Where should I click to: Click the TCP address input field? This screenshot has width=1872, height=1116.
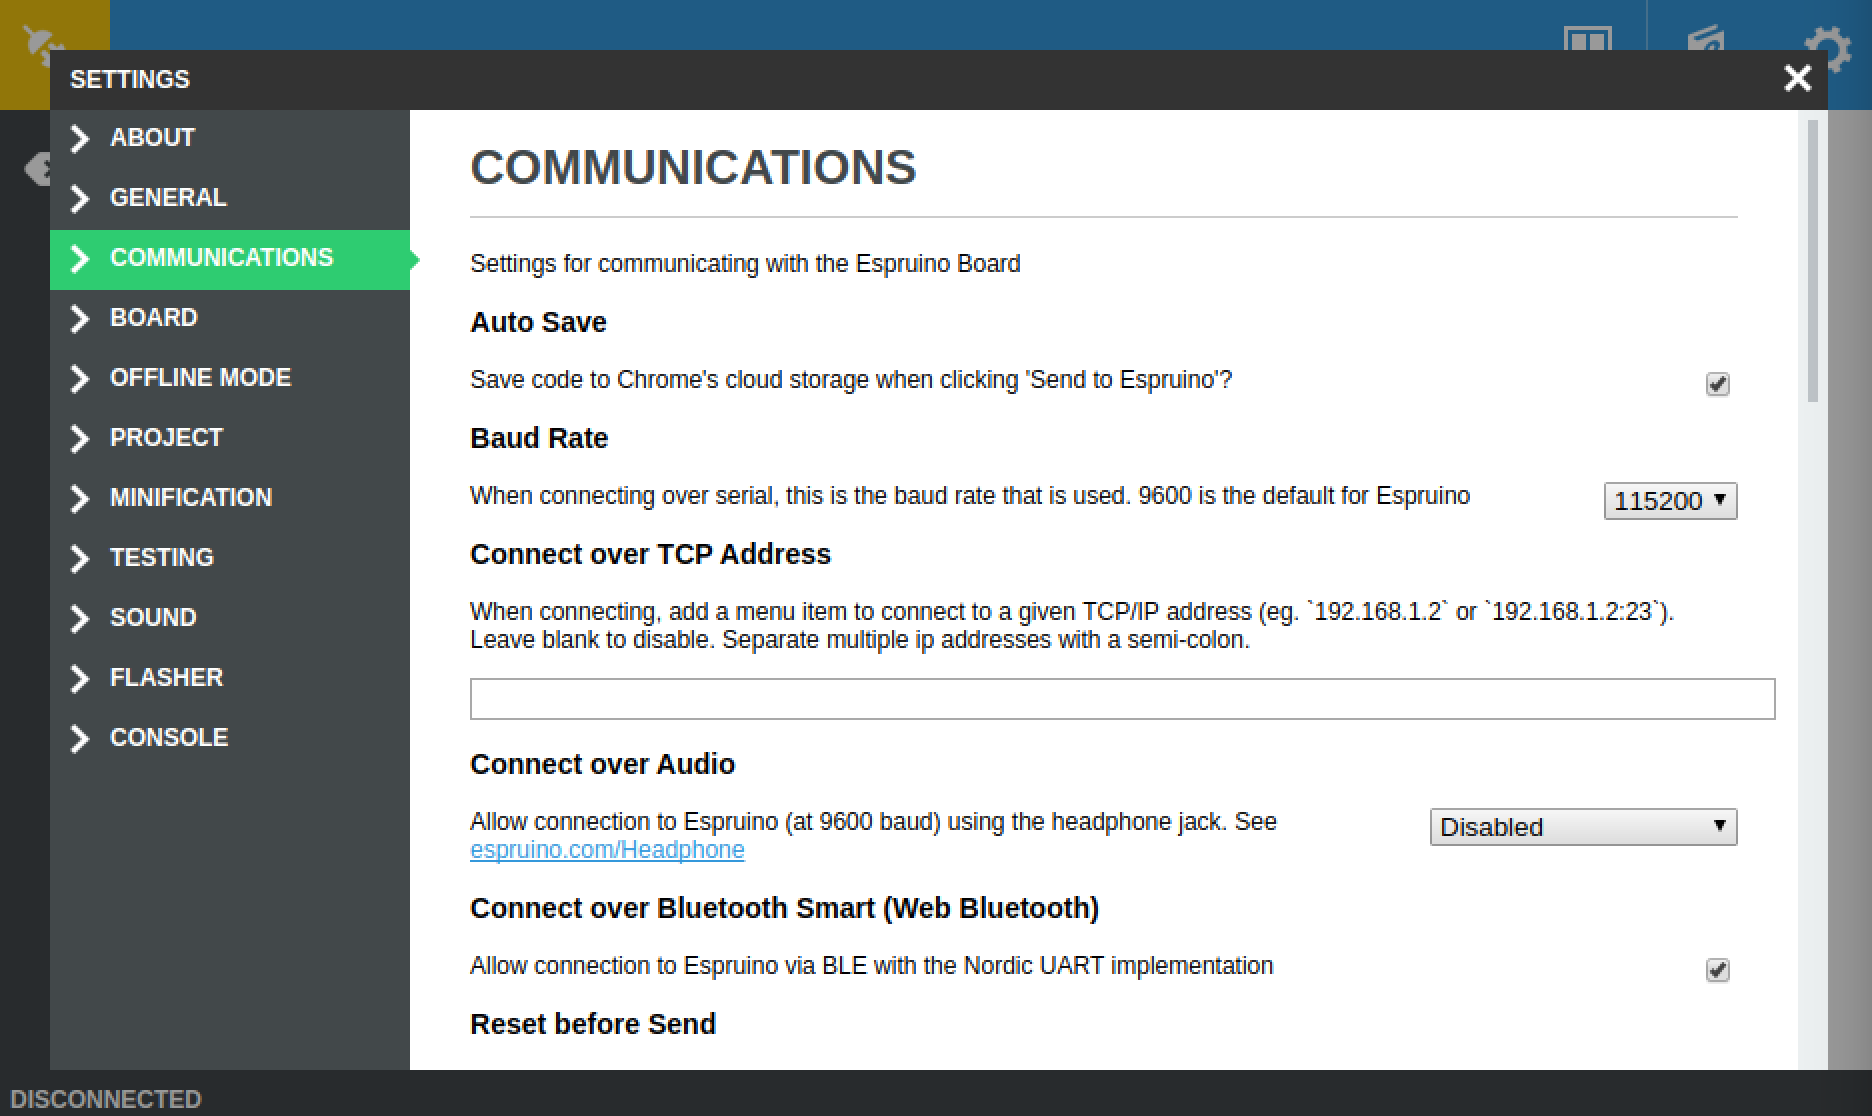click(x=1122, y=699)
